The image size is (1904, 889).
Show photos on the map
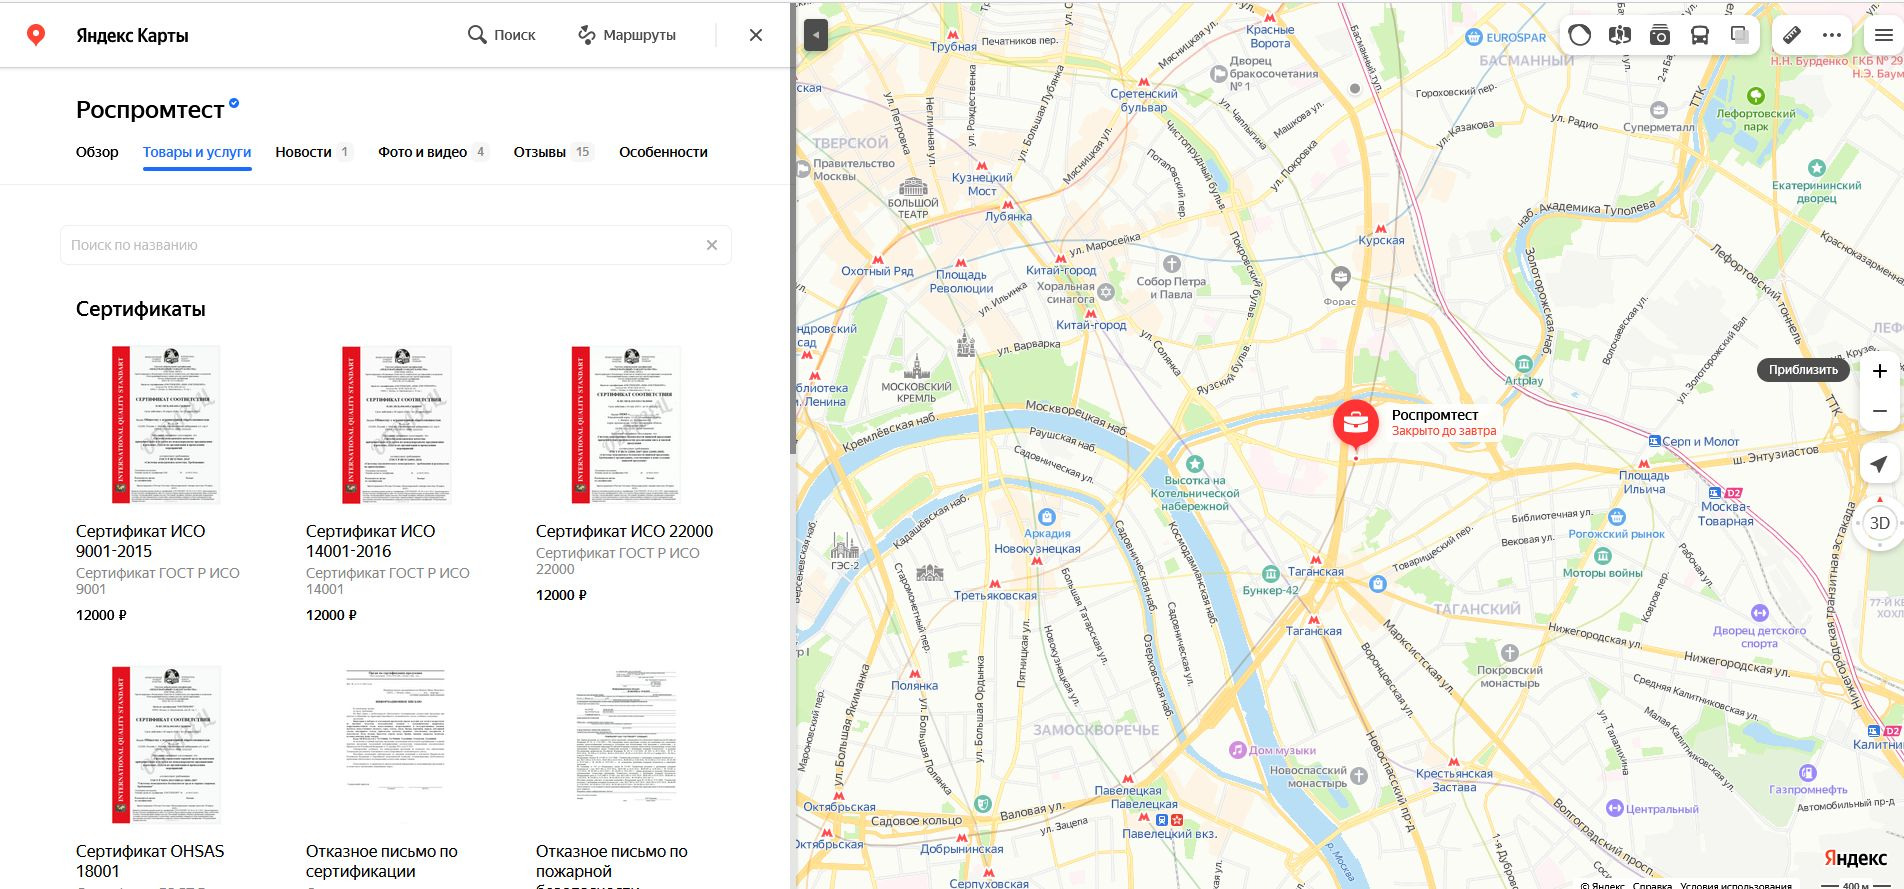1660,35
